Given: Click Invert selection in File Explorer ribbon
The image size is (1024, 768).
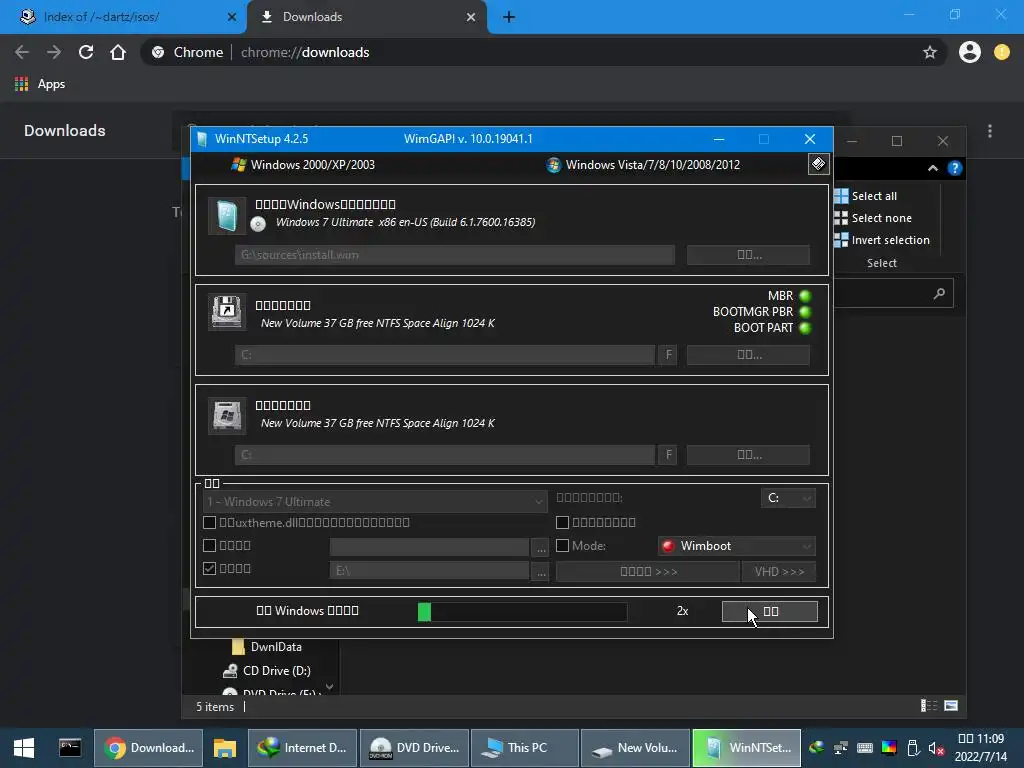Looking at the screenshot, I should pos(882,240).
